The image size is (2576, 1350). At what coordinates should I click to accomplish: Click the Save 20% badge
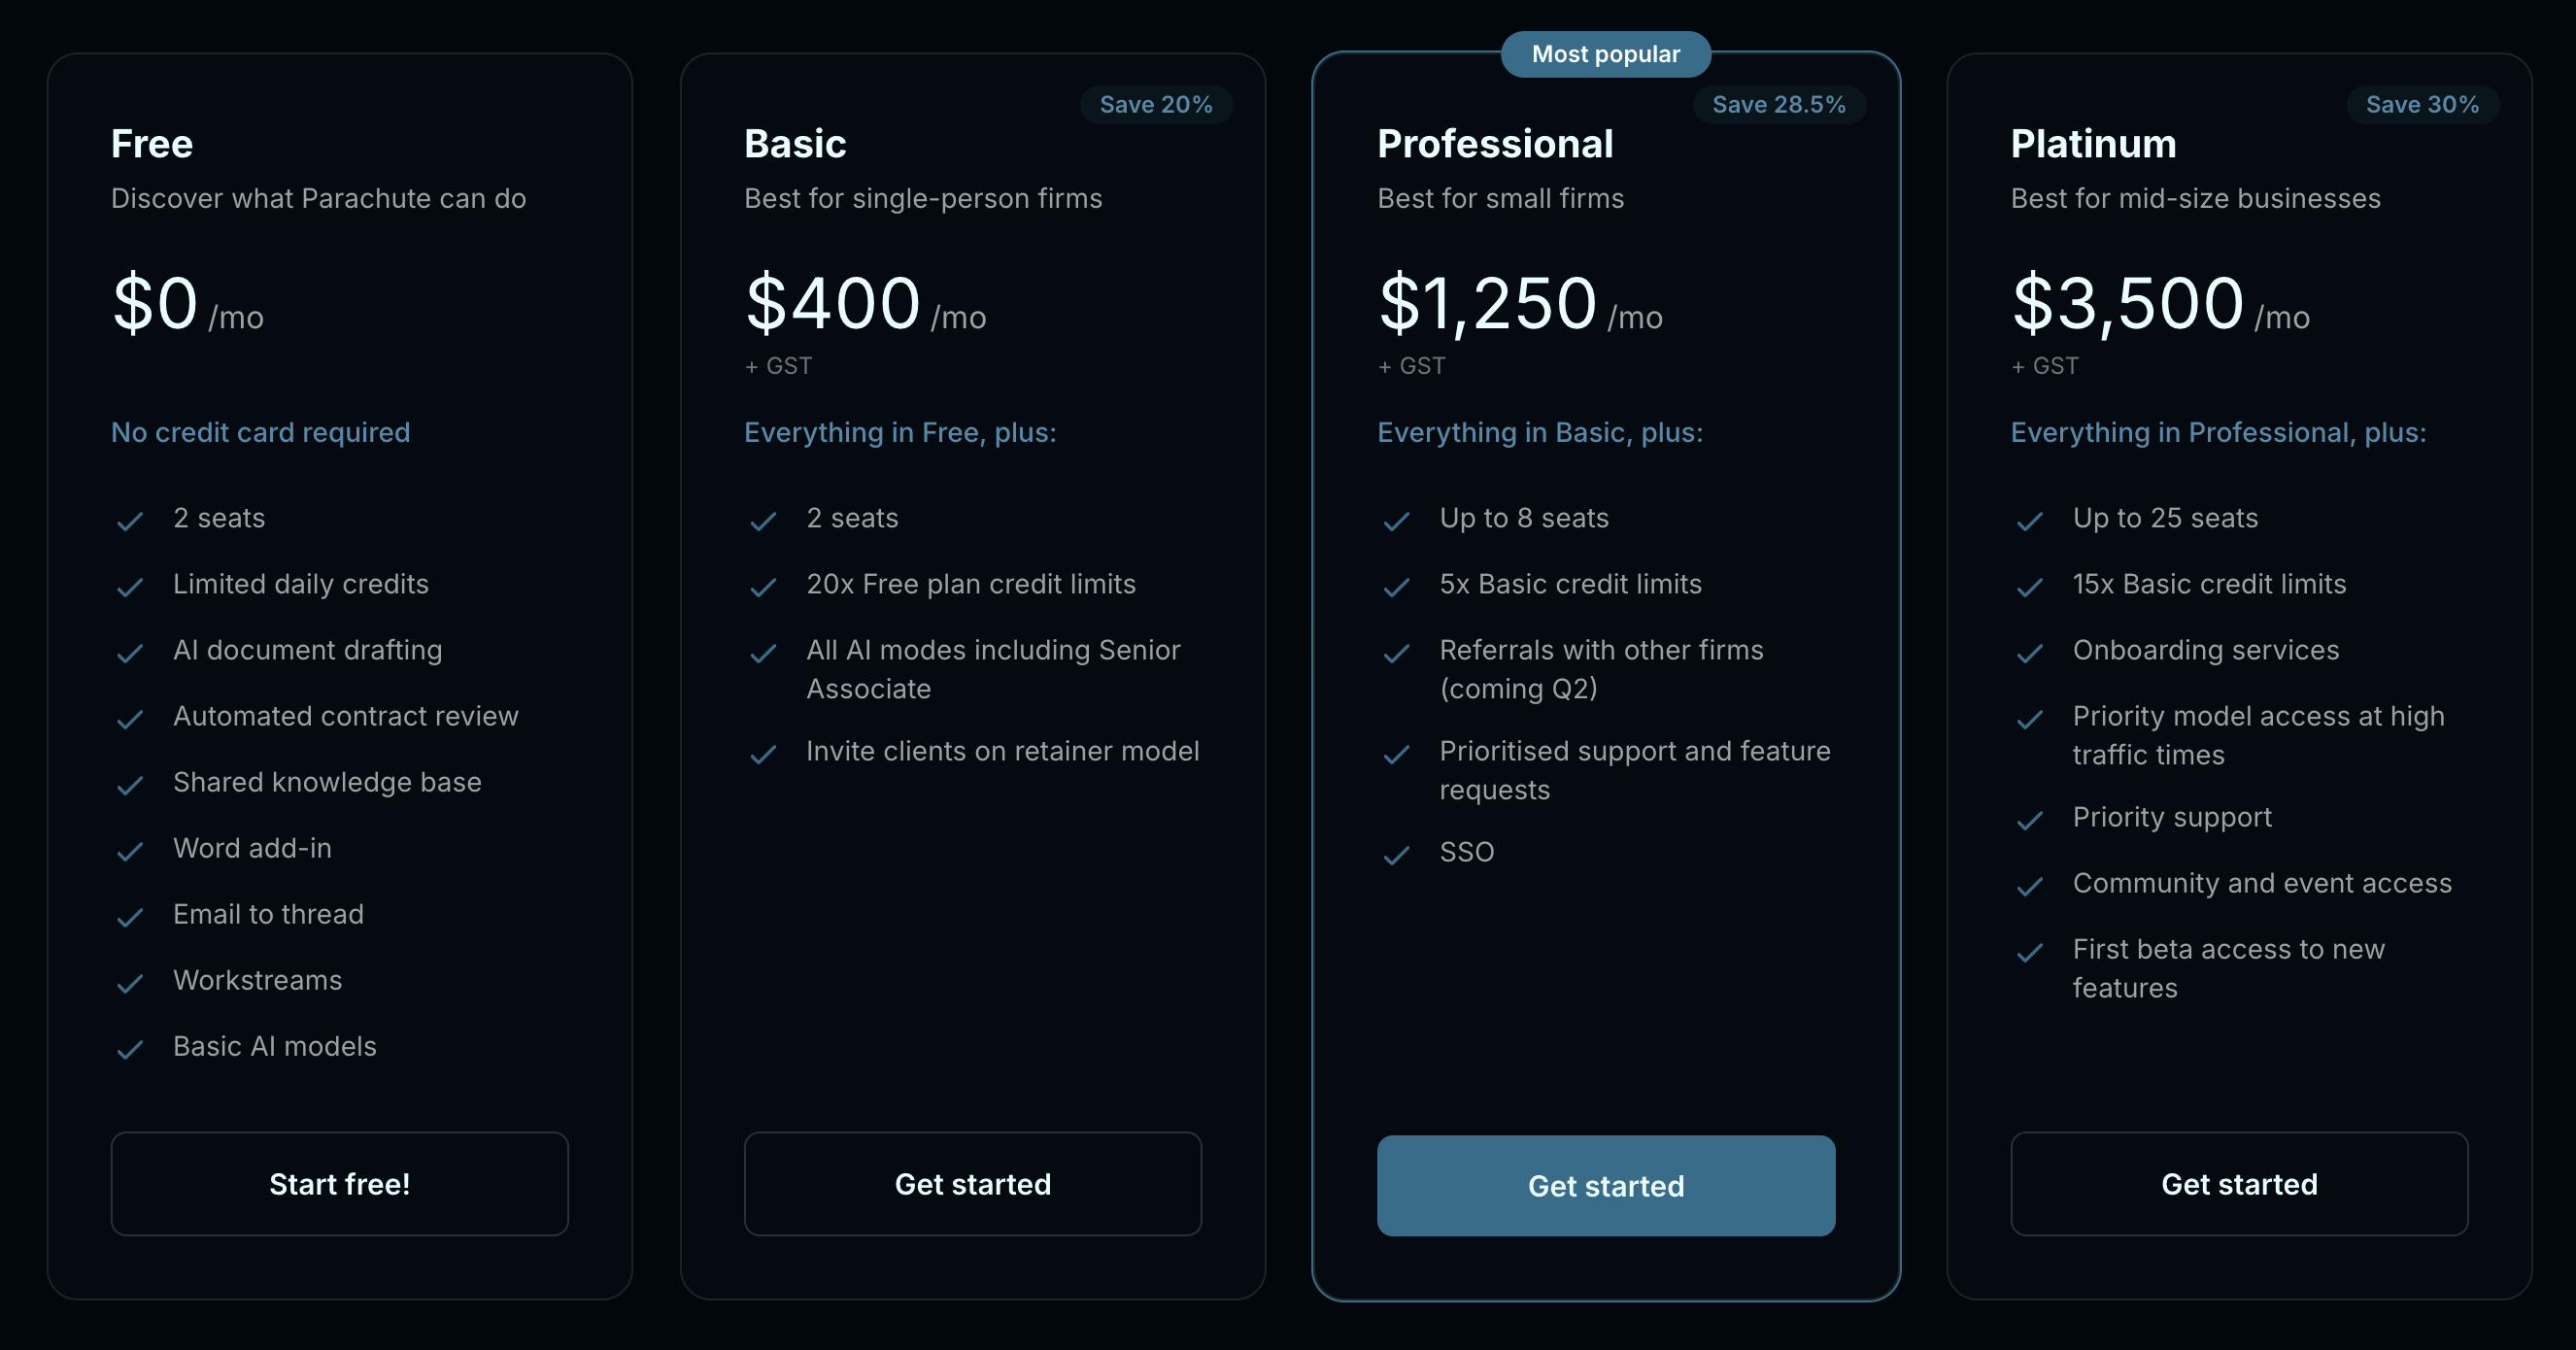pos(1155,105)
